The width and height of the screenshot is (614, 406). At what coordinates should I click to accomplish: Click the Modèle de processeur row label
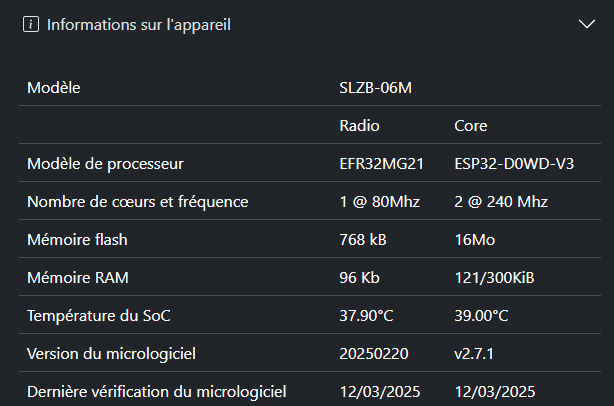pos(105,164)
